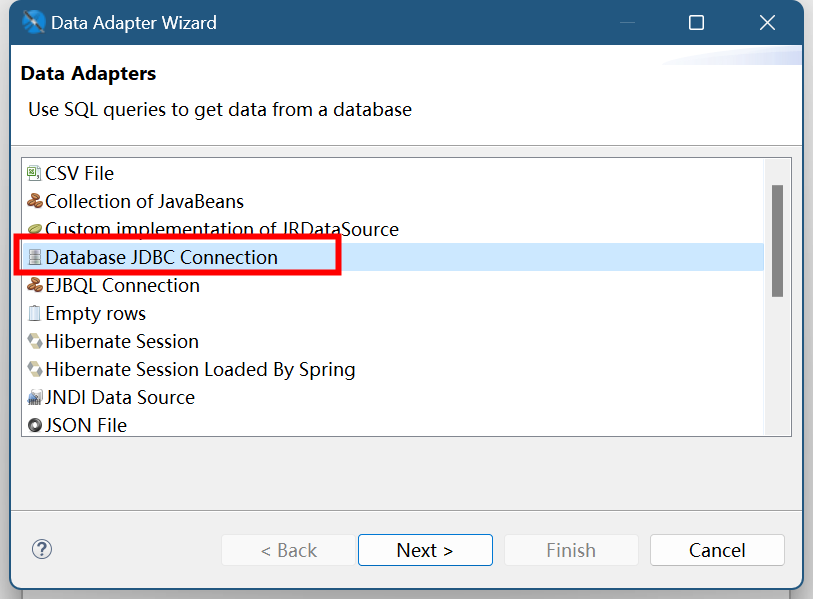Open the help question mark icon

click(x=42, y=549)
